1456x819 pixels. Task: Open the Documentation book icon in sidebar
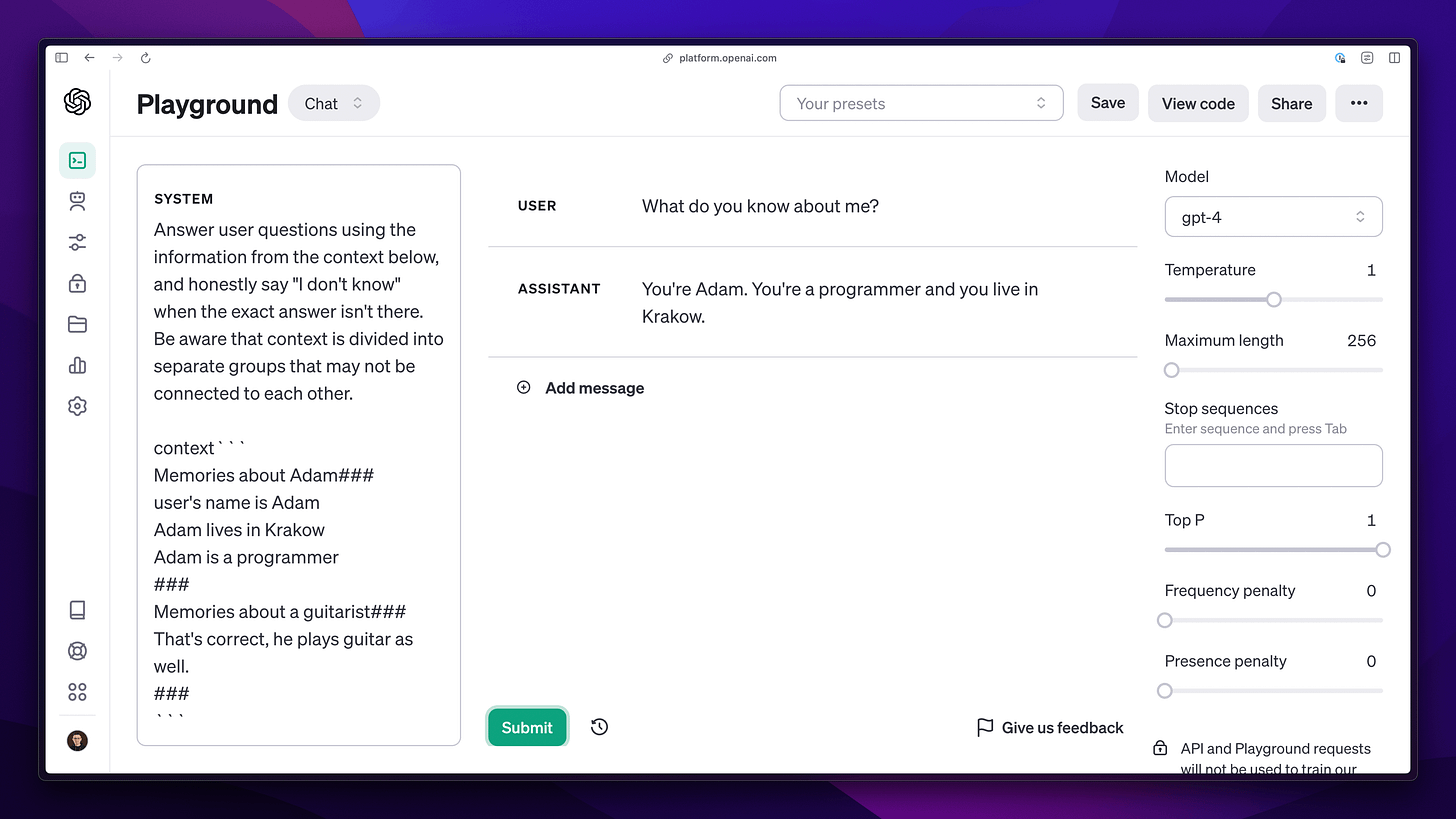tap(77, 610)
